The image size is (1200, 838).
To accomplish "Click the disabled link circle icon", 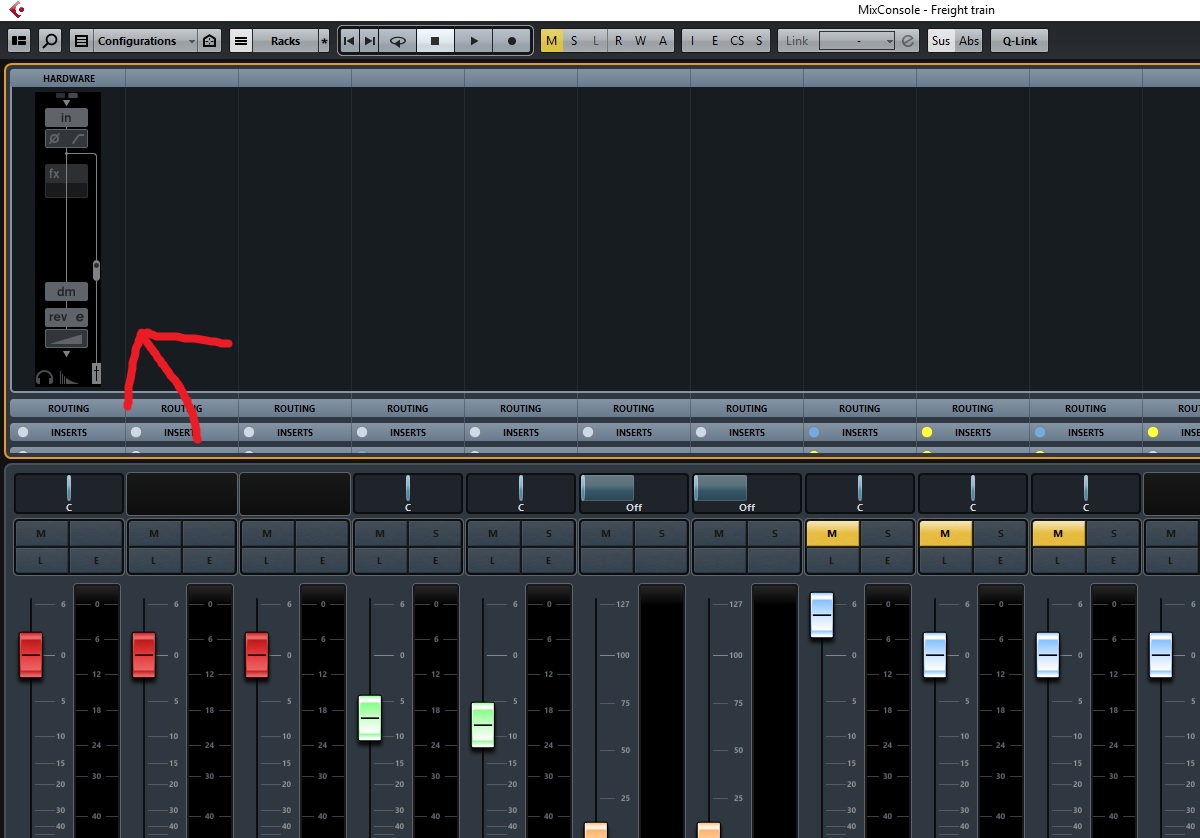I will [x=908, y=41].
